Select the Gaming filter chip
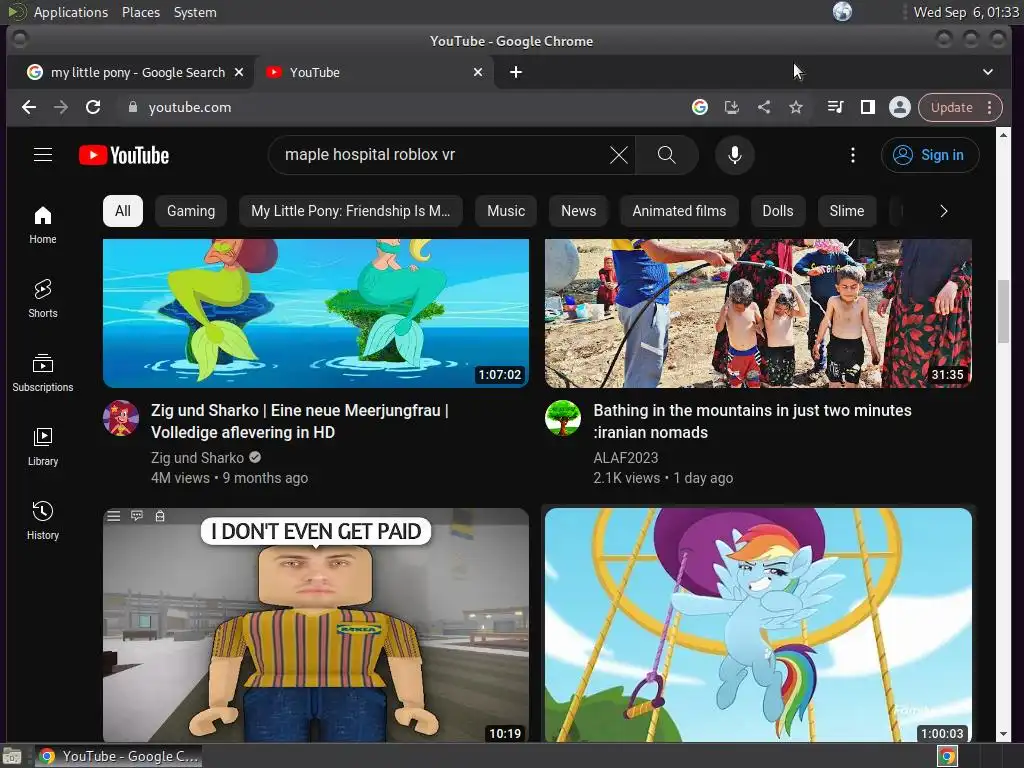1024x768 pixels. 191,211
